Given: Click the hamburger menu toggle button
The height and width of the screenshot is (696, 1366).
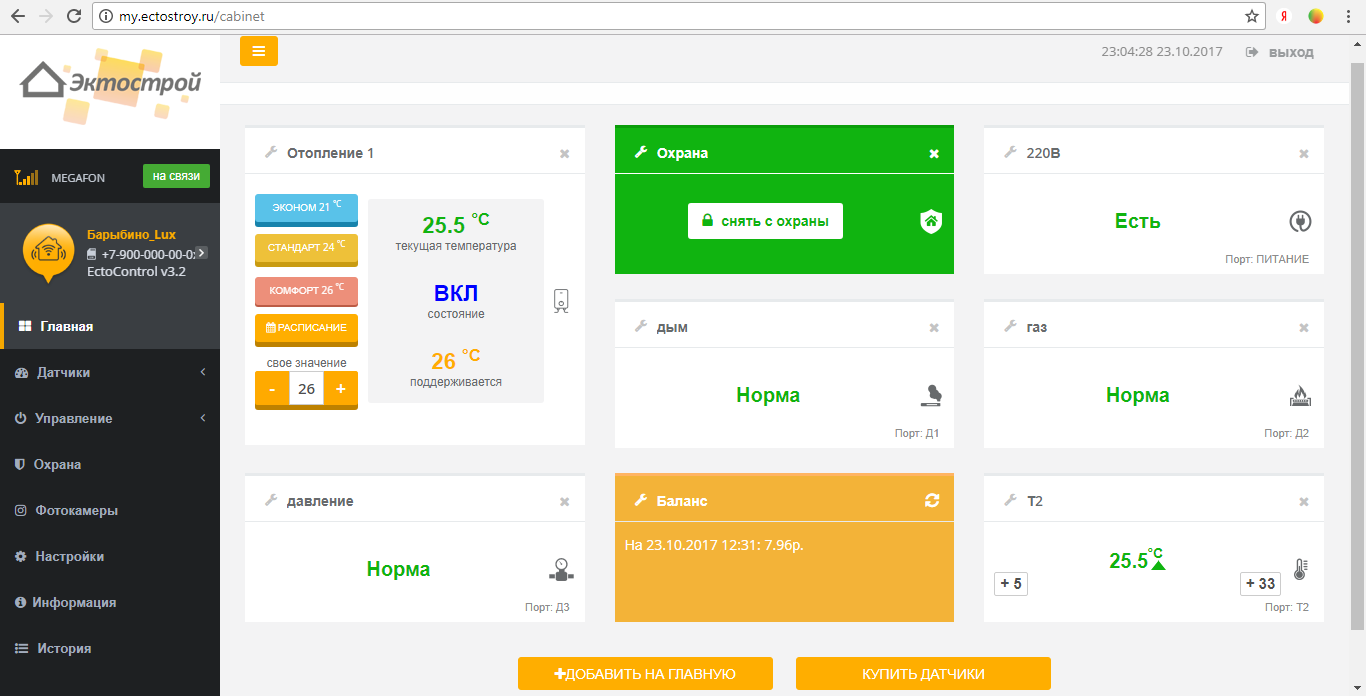Looking at the screenshot, I should point(258,51).
